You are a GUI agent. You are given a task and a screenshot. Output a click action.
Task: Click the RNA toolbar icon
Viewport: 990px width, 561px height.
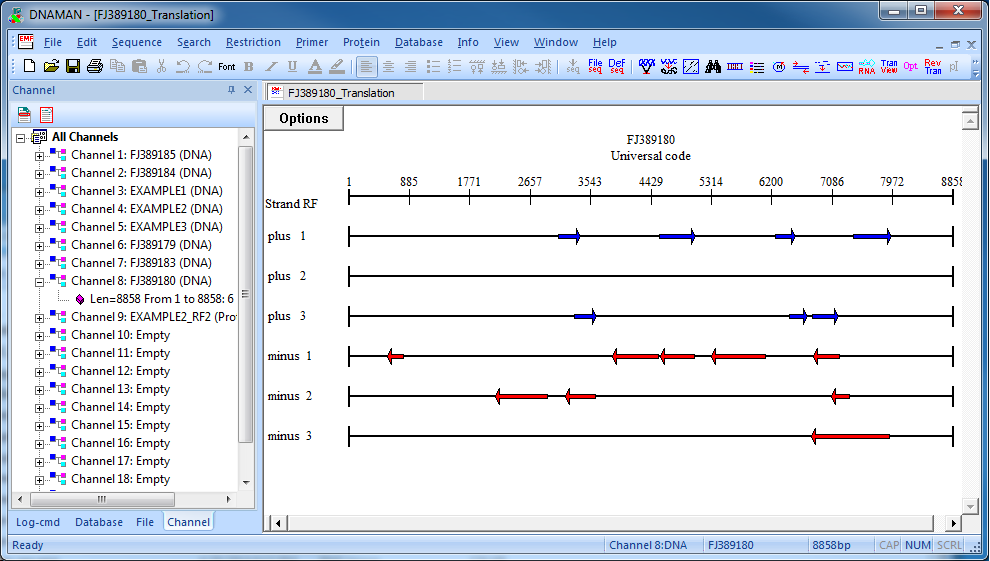point(866,66)
